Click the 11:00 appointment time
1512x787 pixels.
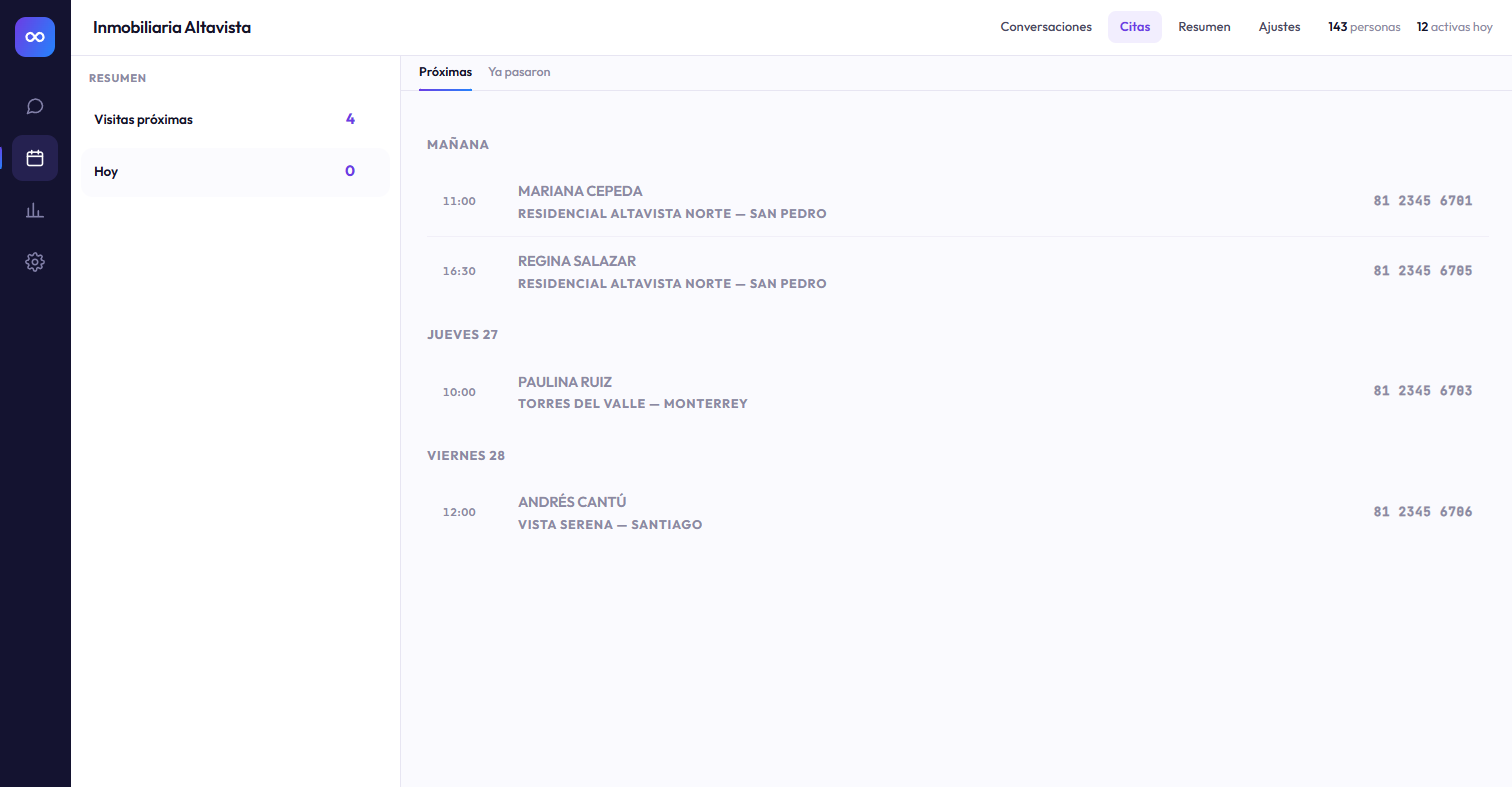pos(459,202)
